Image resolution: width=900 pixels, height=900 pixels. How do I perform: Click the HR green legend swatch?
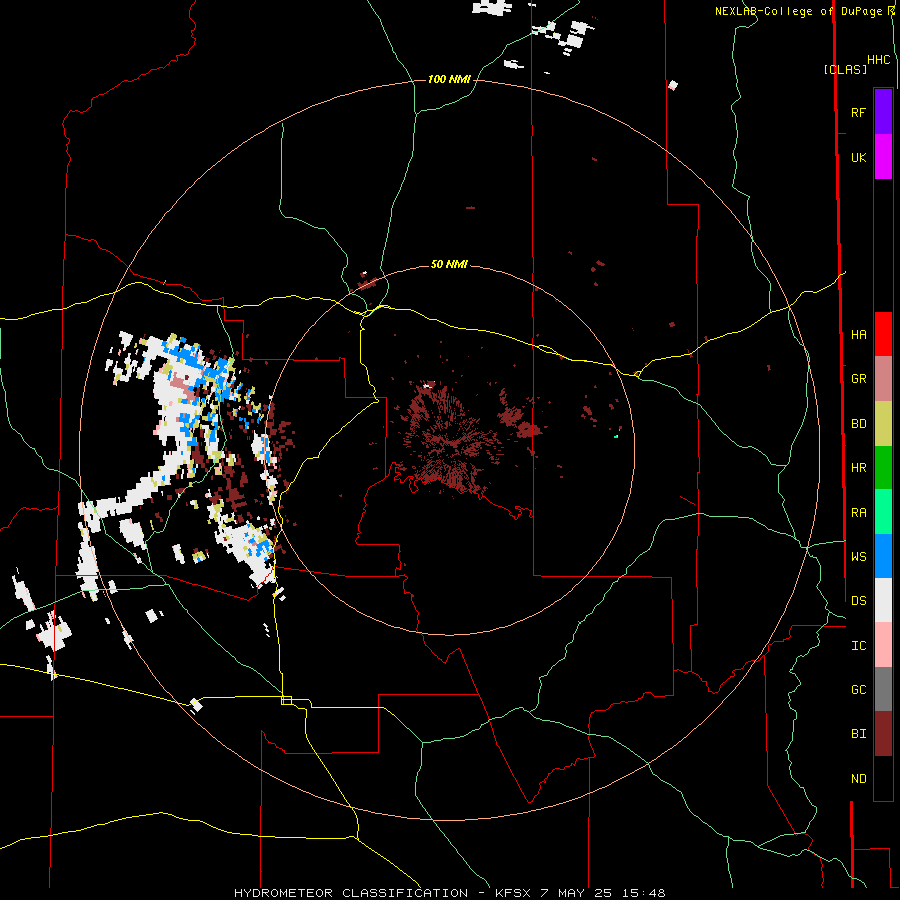point(883,468)
